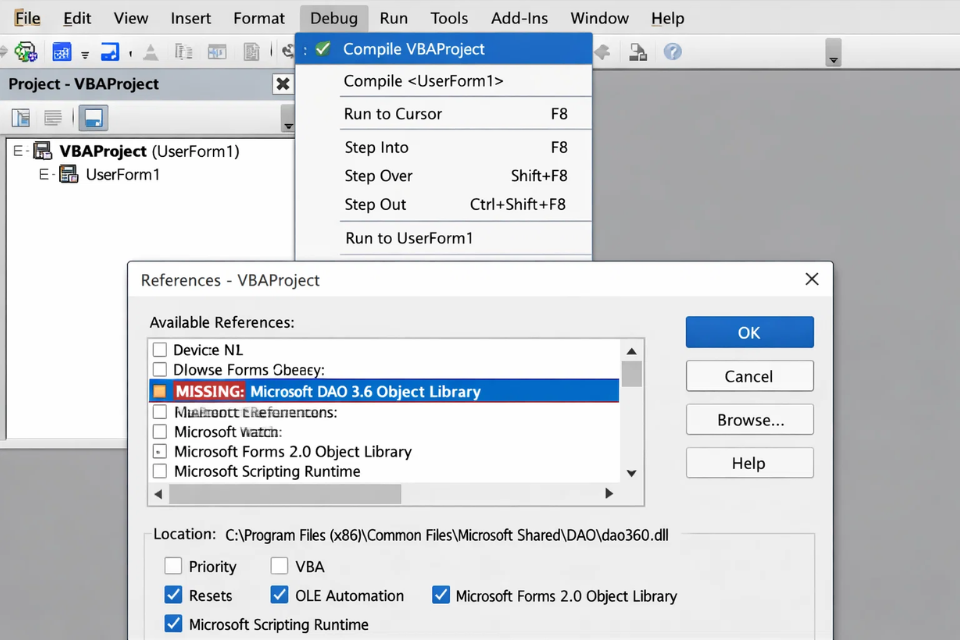The width and height of the screenshot is (960, 640).
Task: Click the blue Save toolbar icon
Action: (x=110, y=52)
